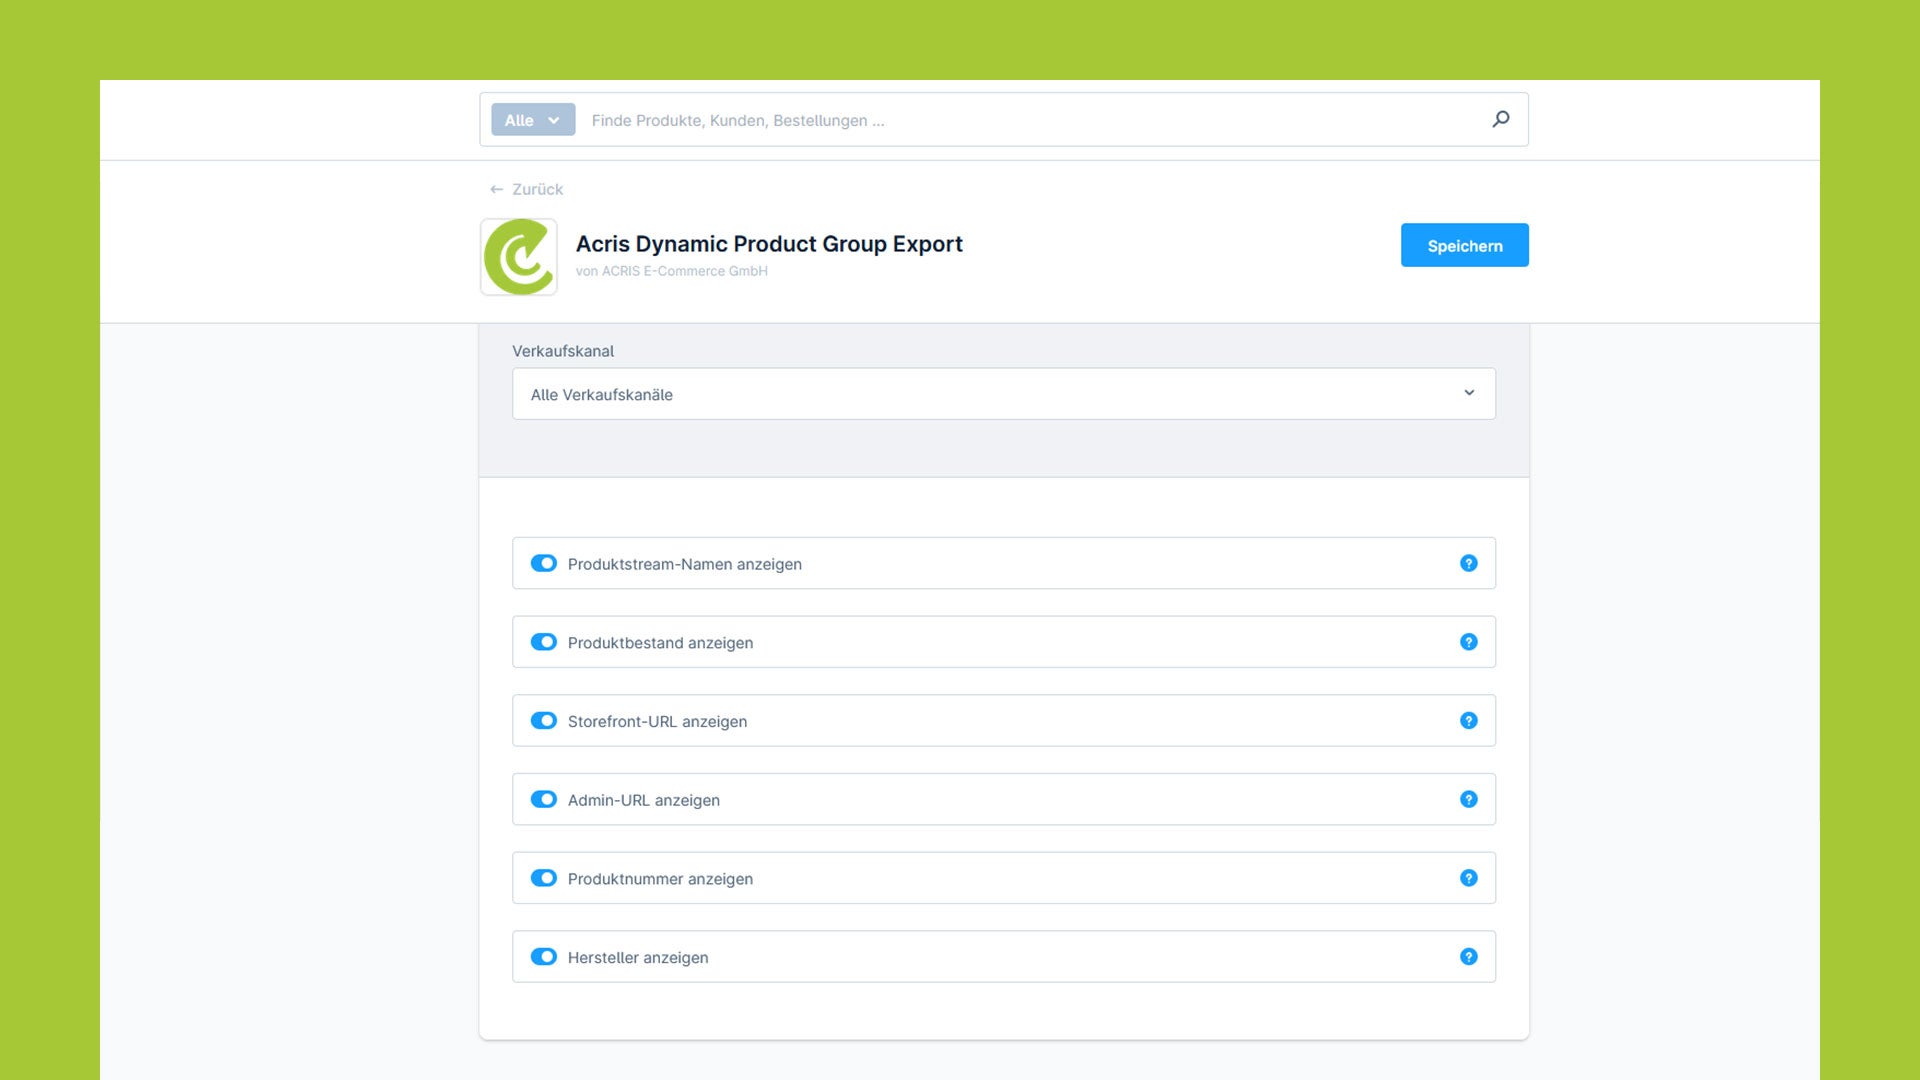The width and height of the screenshot is (1920, 1080).
Task: Expand Alle Verkaufskanäle chevron arrow
Action: pos(1469,393)
